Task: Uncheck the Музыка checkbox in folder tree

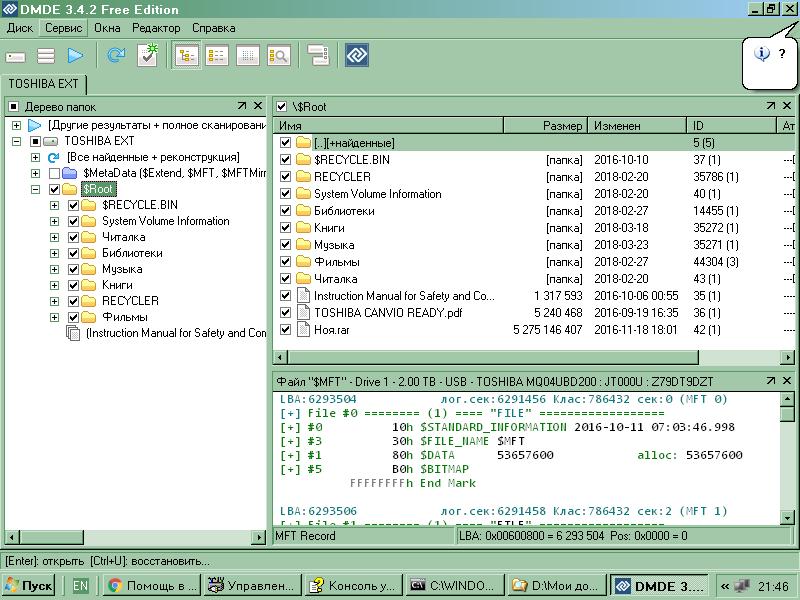Action: [74, 269]
